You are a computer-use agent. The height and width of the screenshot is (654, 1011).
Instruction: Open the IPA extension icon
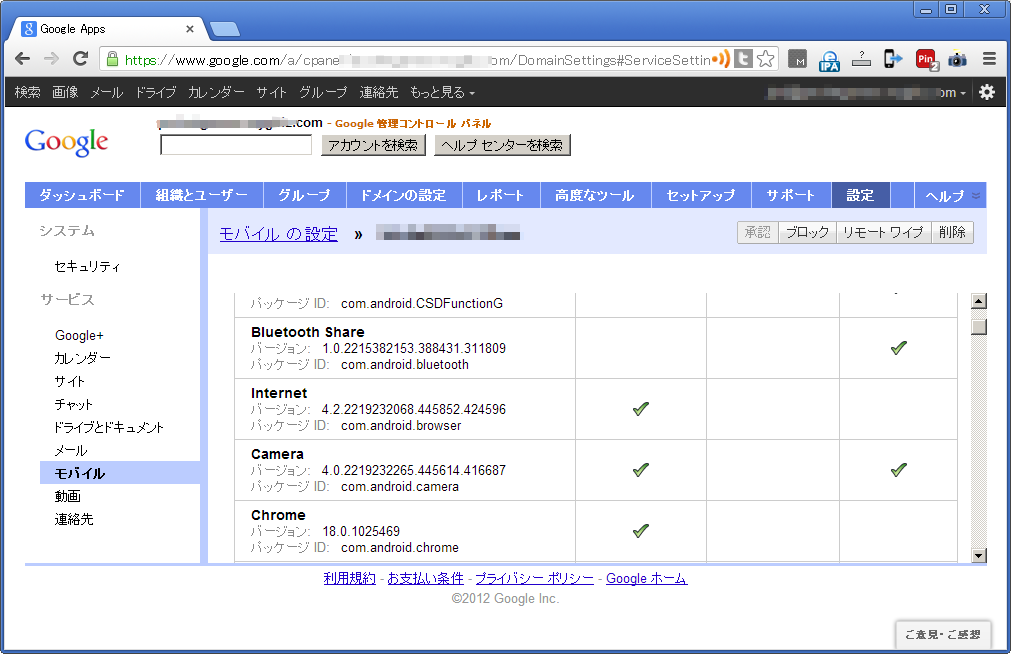829,61
